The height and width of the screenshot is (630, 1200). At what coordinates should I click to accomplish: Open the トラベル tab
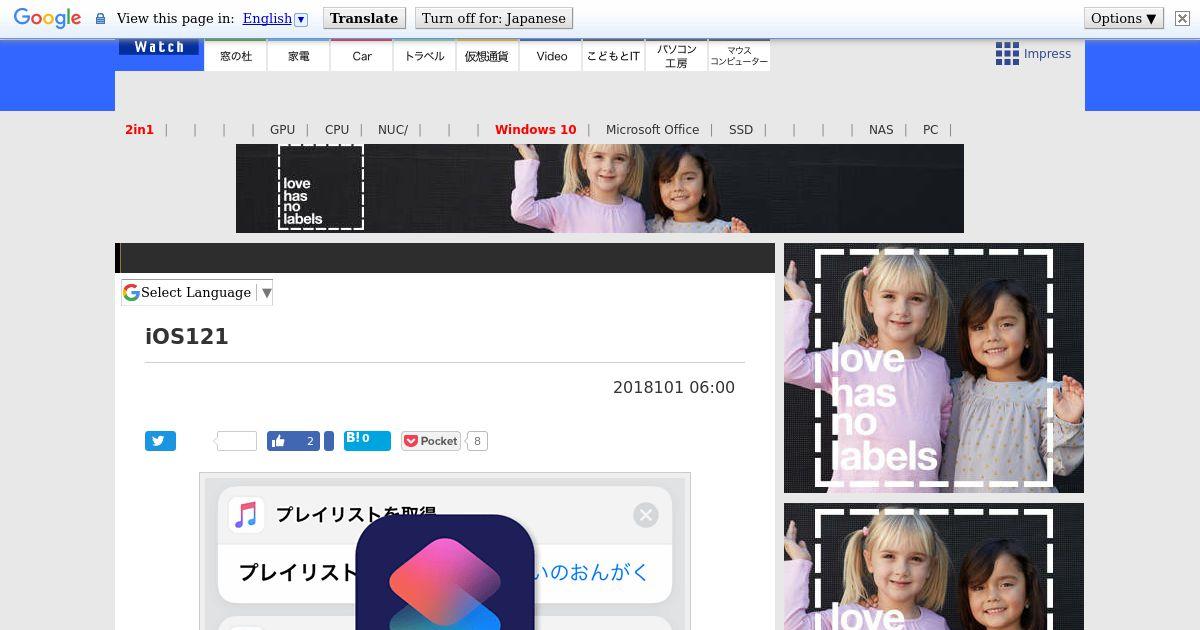(425, 56)
